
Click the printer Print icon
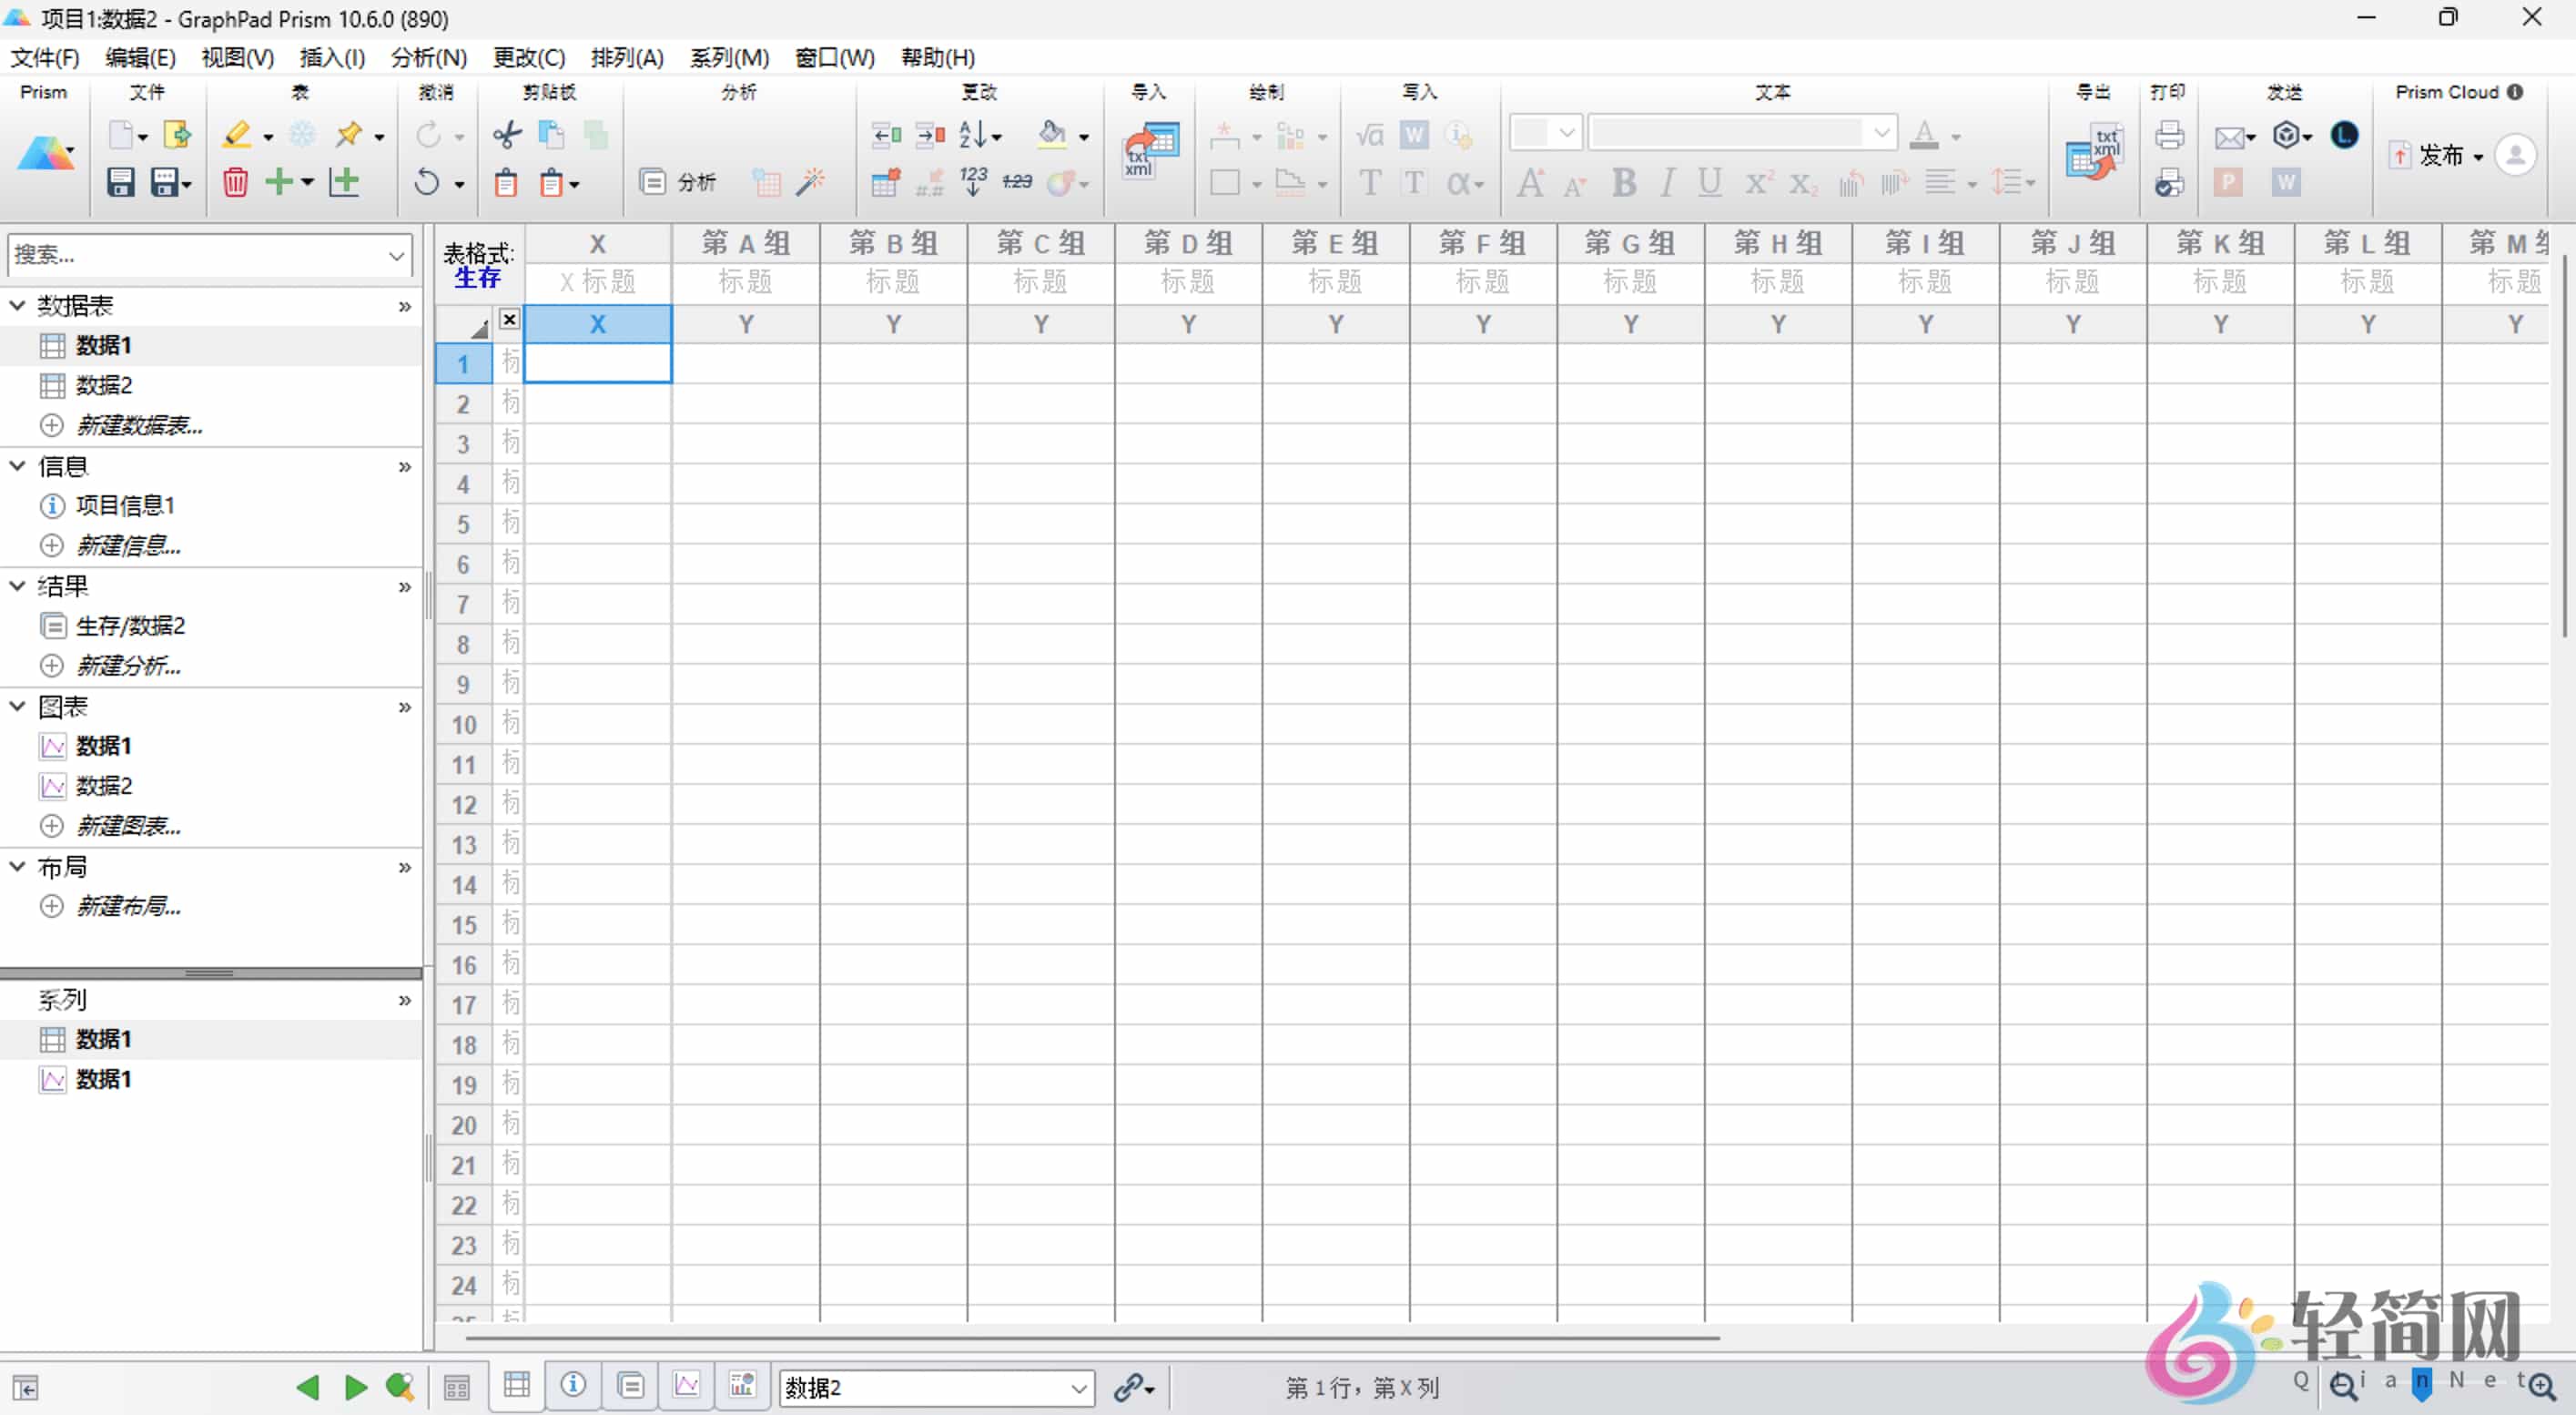point(2169,134)
